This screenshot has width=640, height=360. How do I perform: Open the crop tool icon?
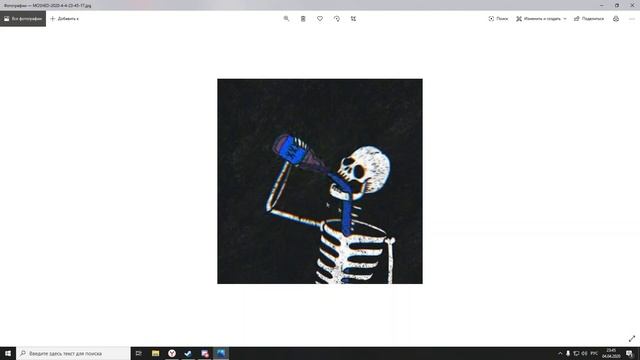(x=353, y=19)
